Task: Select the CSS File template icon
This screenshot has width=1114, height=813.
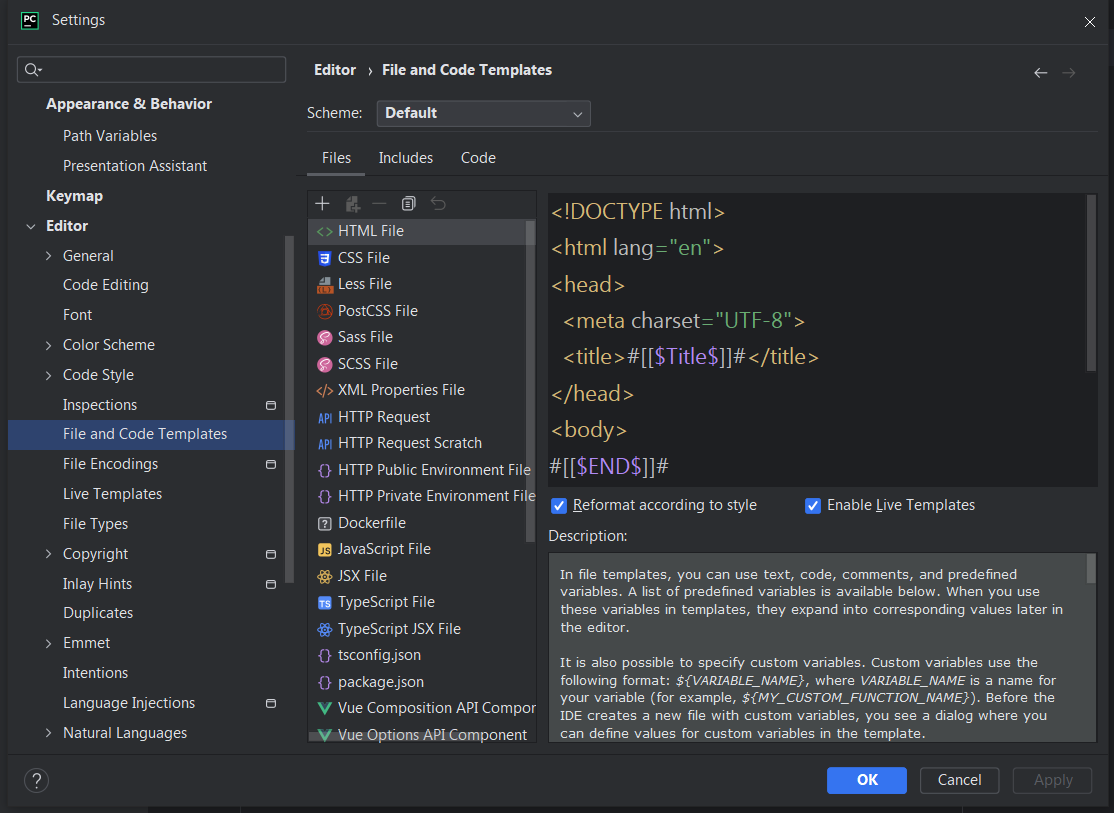Action: click(x=324, y=258)
